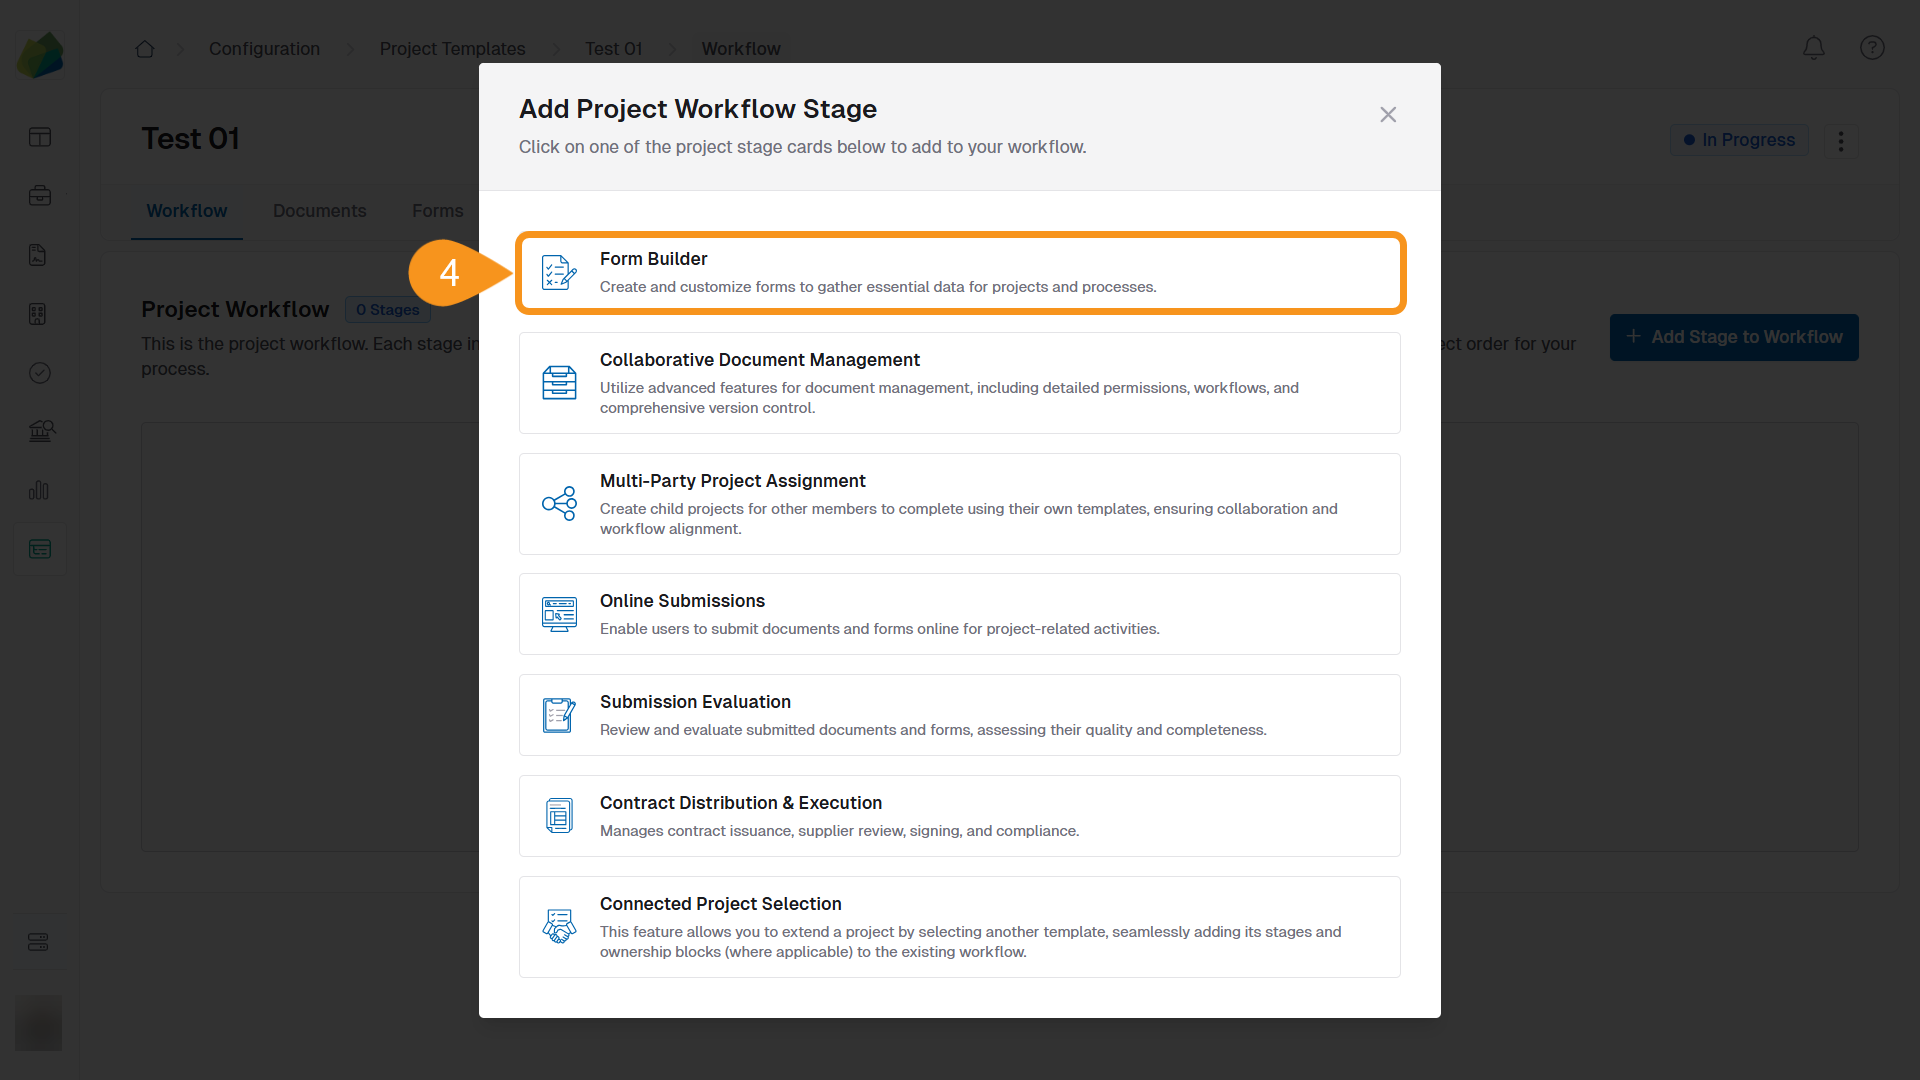Go to Project Templates breadcrumb link
Image resolution: width=1920 pixels, height=1080 pixels.
click(x=452, y=49)
